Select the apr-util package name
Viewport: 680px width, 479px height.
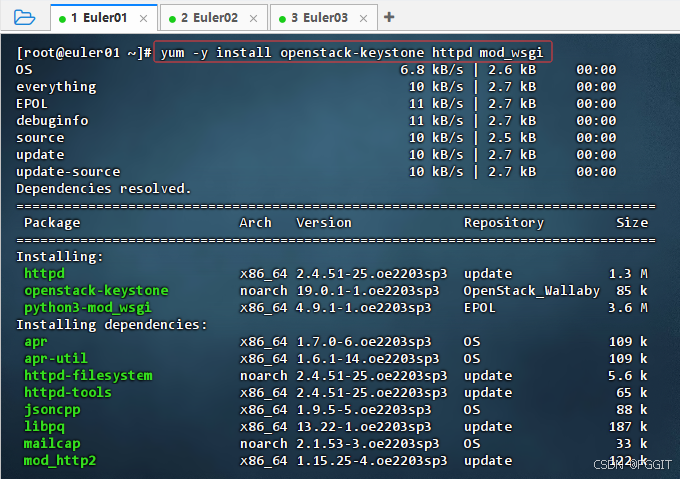[x=56, y=358]
